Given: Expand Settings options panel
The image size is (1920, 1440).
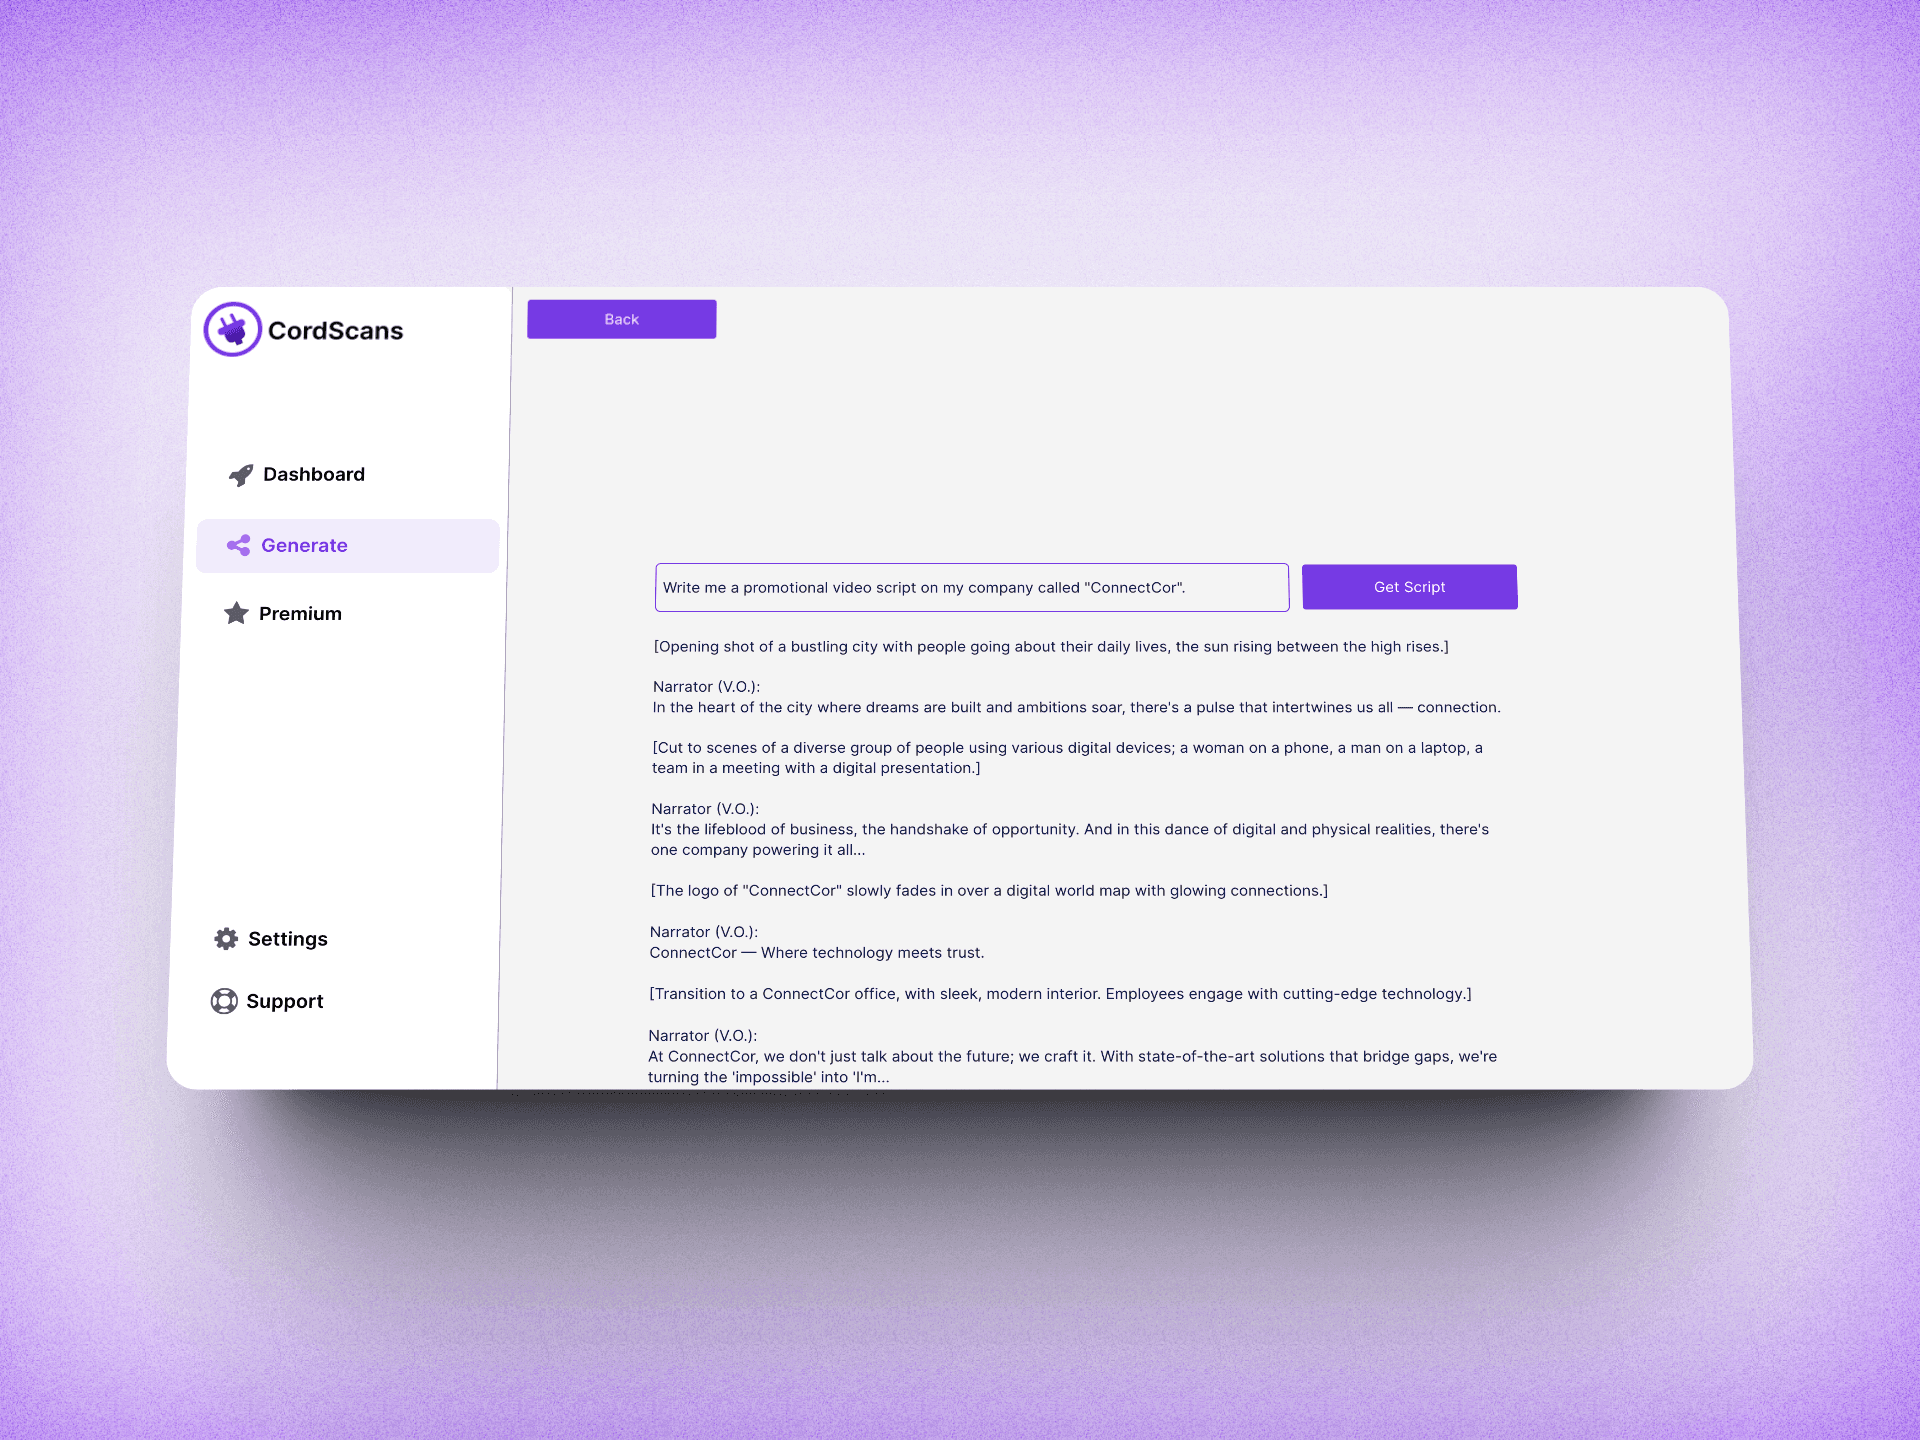Looking at the screenshot, I should [289, 938].
